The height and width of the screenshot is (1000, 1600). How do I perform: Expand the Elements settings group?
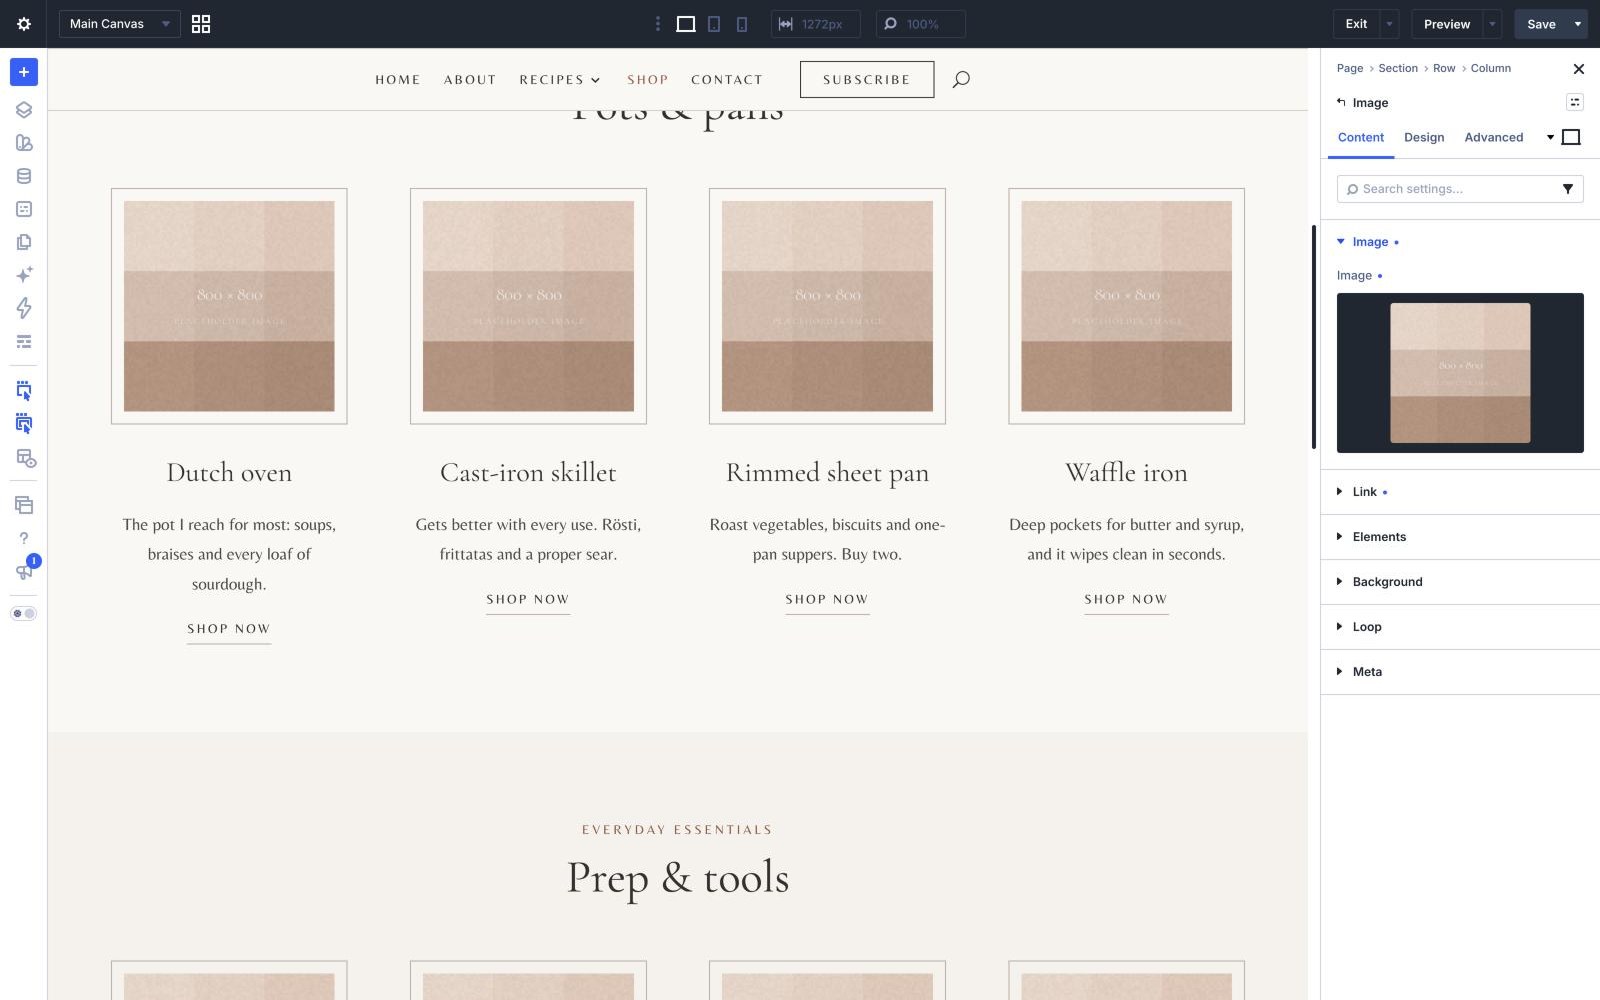click(x=1460, y=537)
